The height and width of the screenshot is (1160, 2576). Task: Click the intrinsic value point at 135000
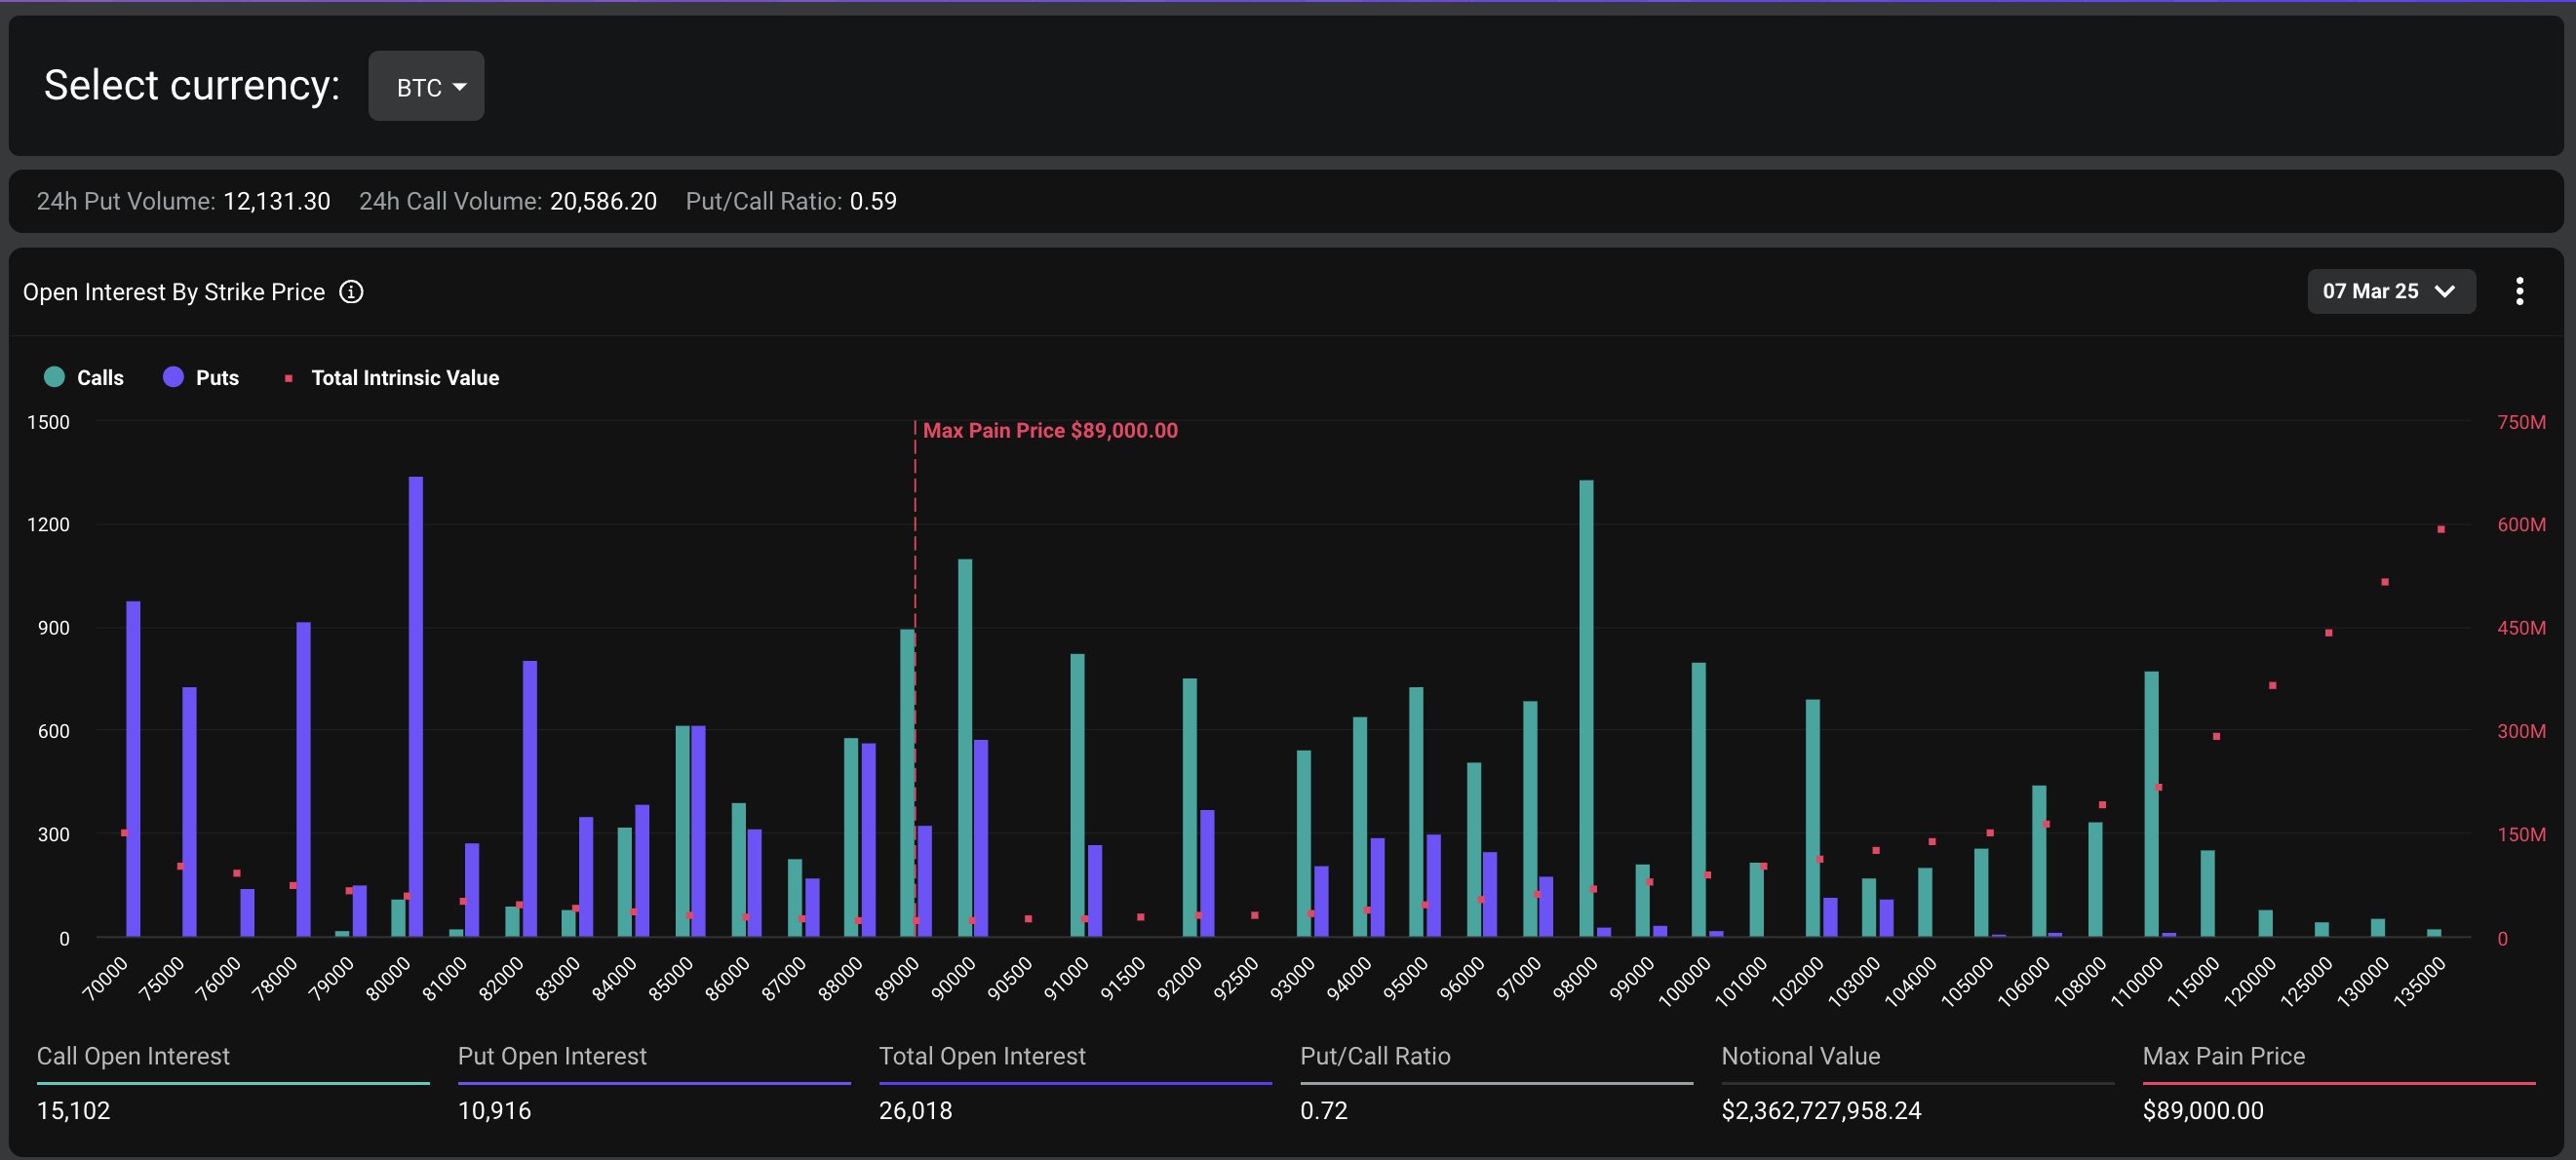tap(2441, 529)
